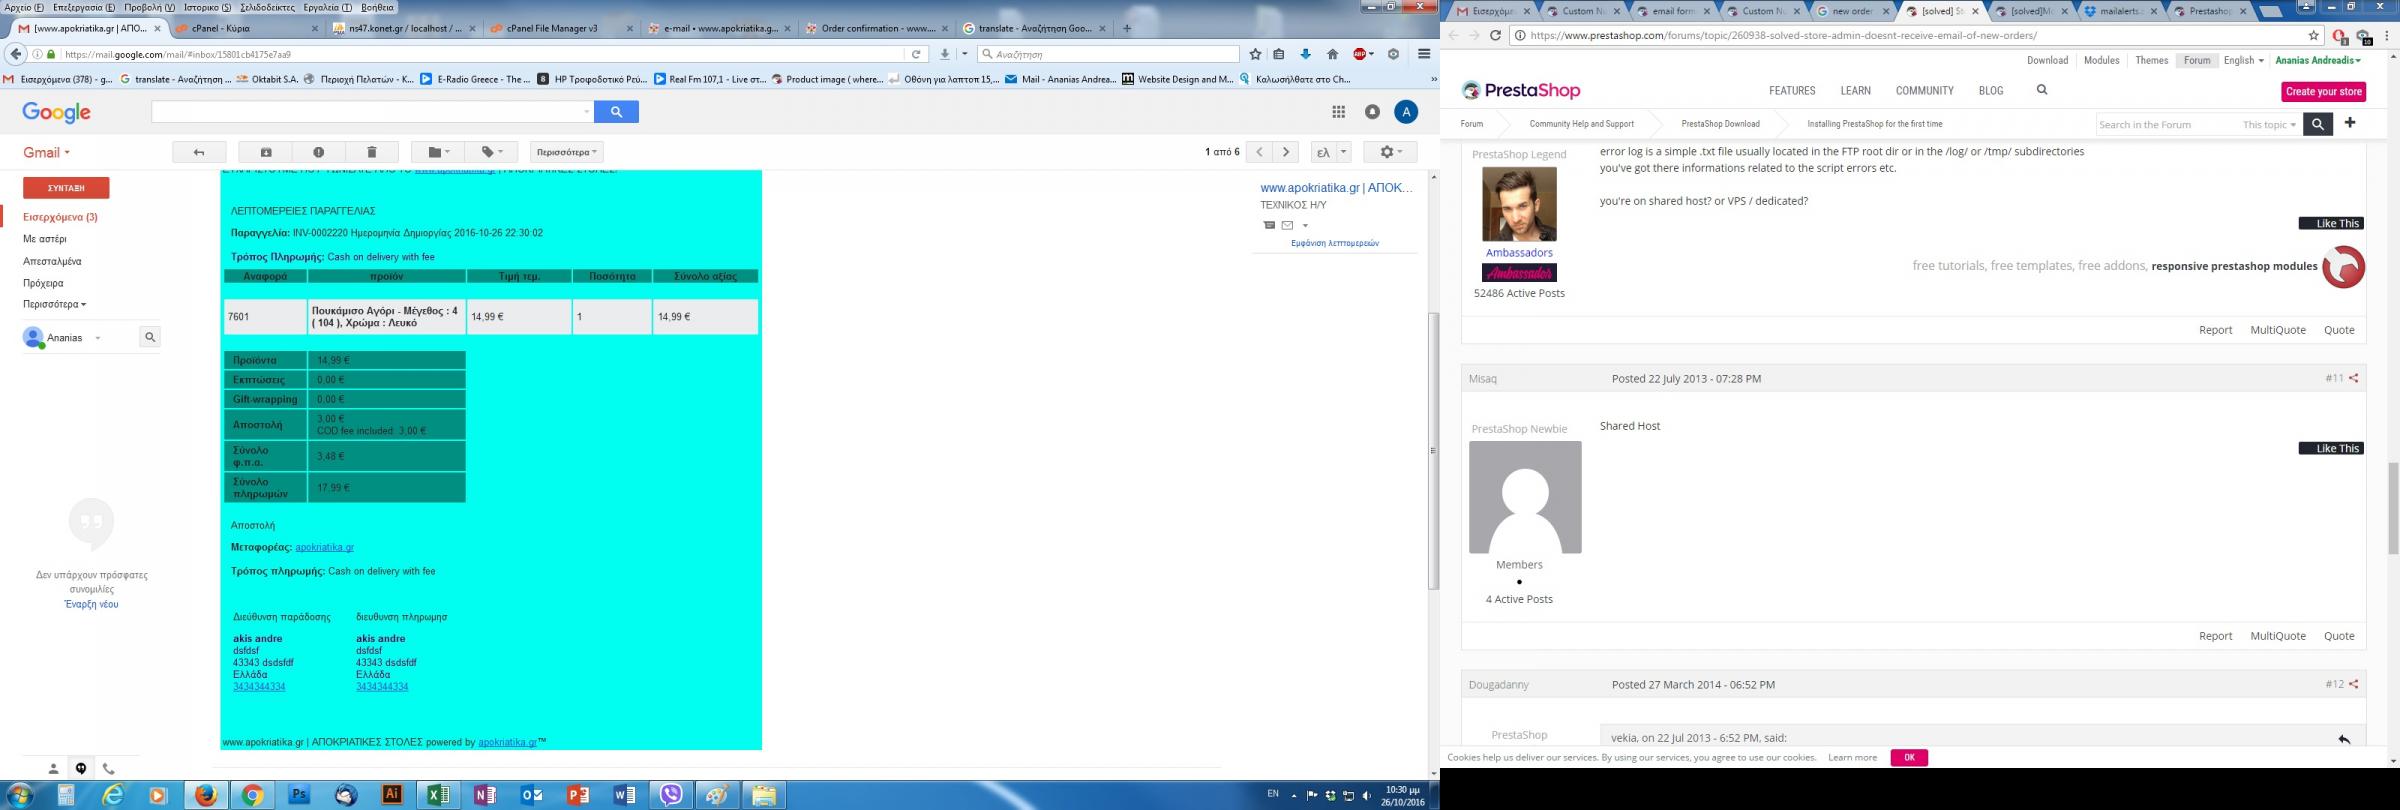Screen dimensions: 2400x810
Task: Open Gmail's labels tag dropdown
Action: (491, 152)
